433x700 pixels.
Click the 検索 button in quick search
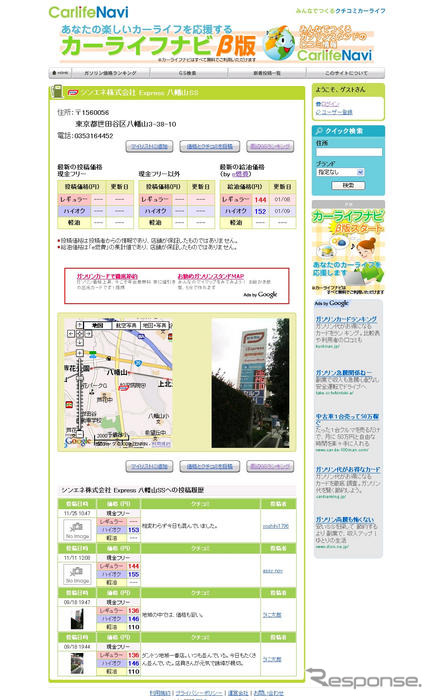[348, 185]
